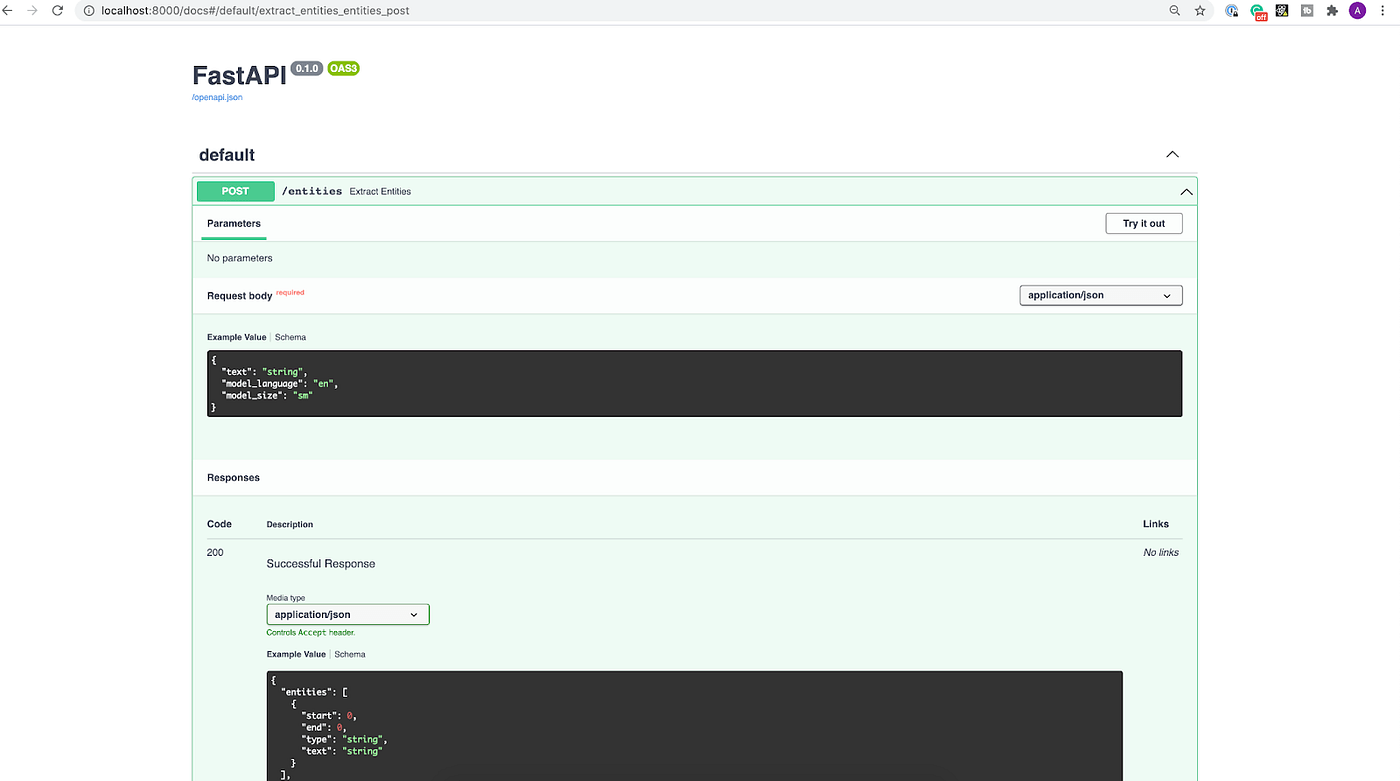Switch to the response Schema tab

pos(350,654)
